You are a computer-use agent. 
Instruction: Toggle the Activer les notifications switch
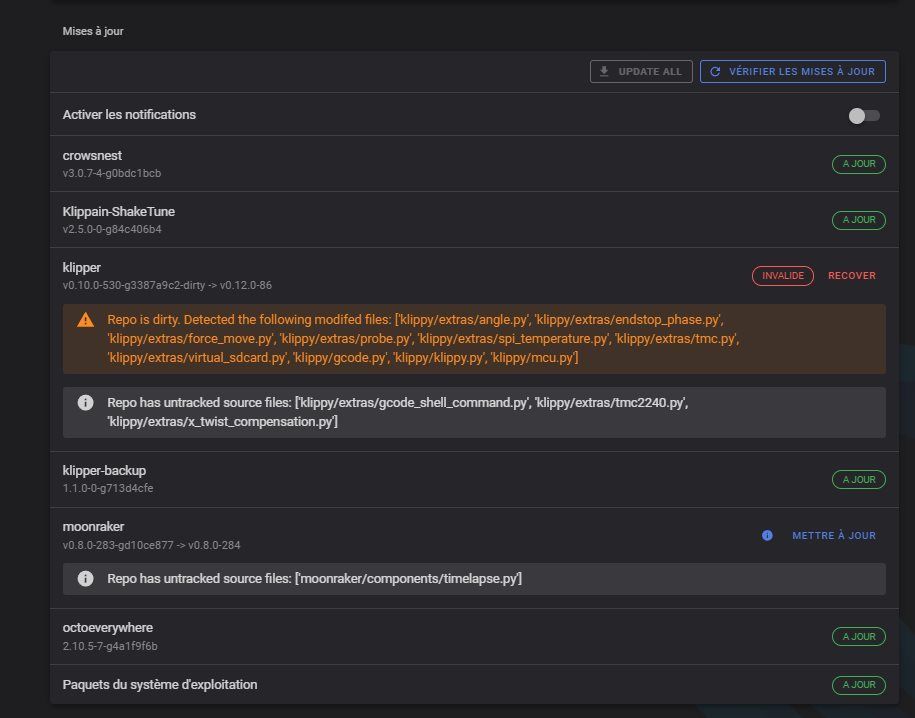(x=864, y=115)
